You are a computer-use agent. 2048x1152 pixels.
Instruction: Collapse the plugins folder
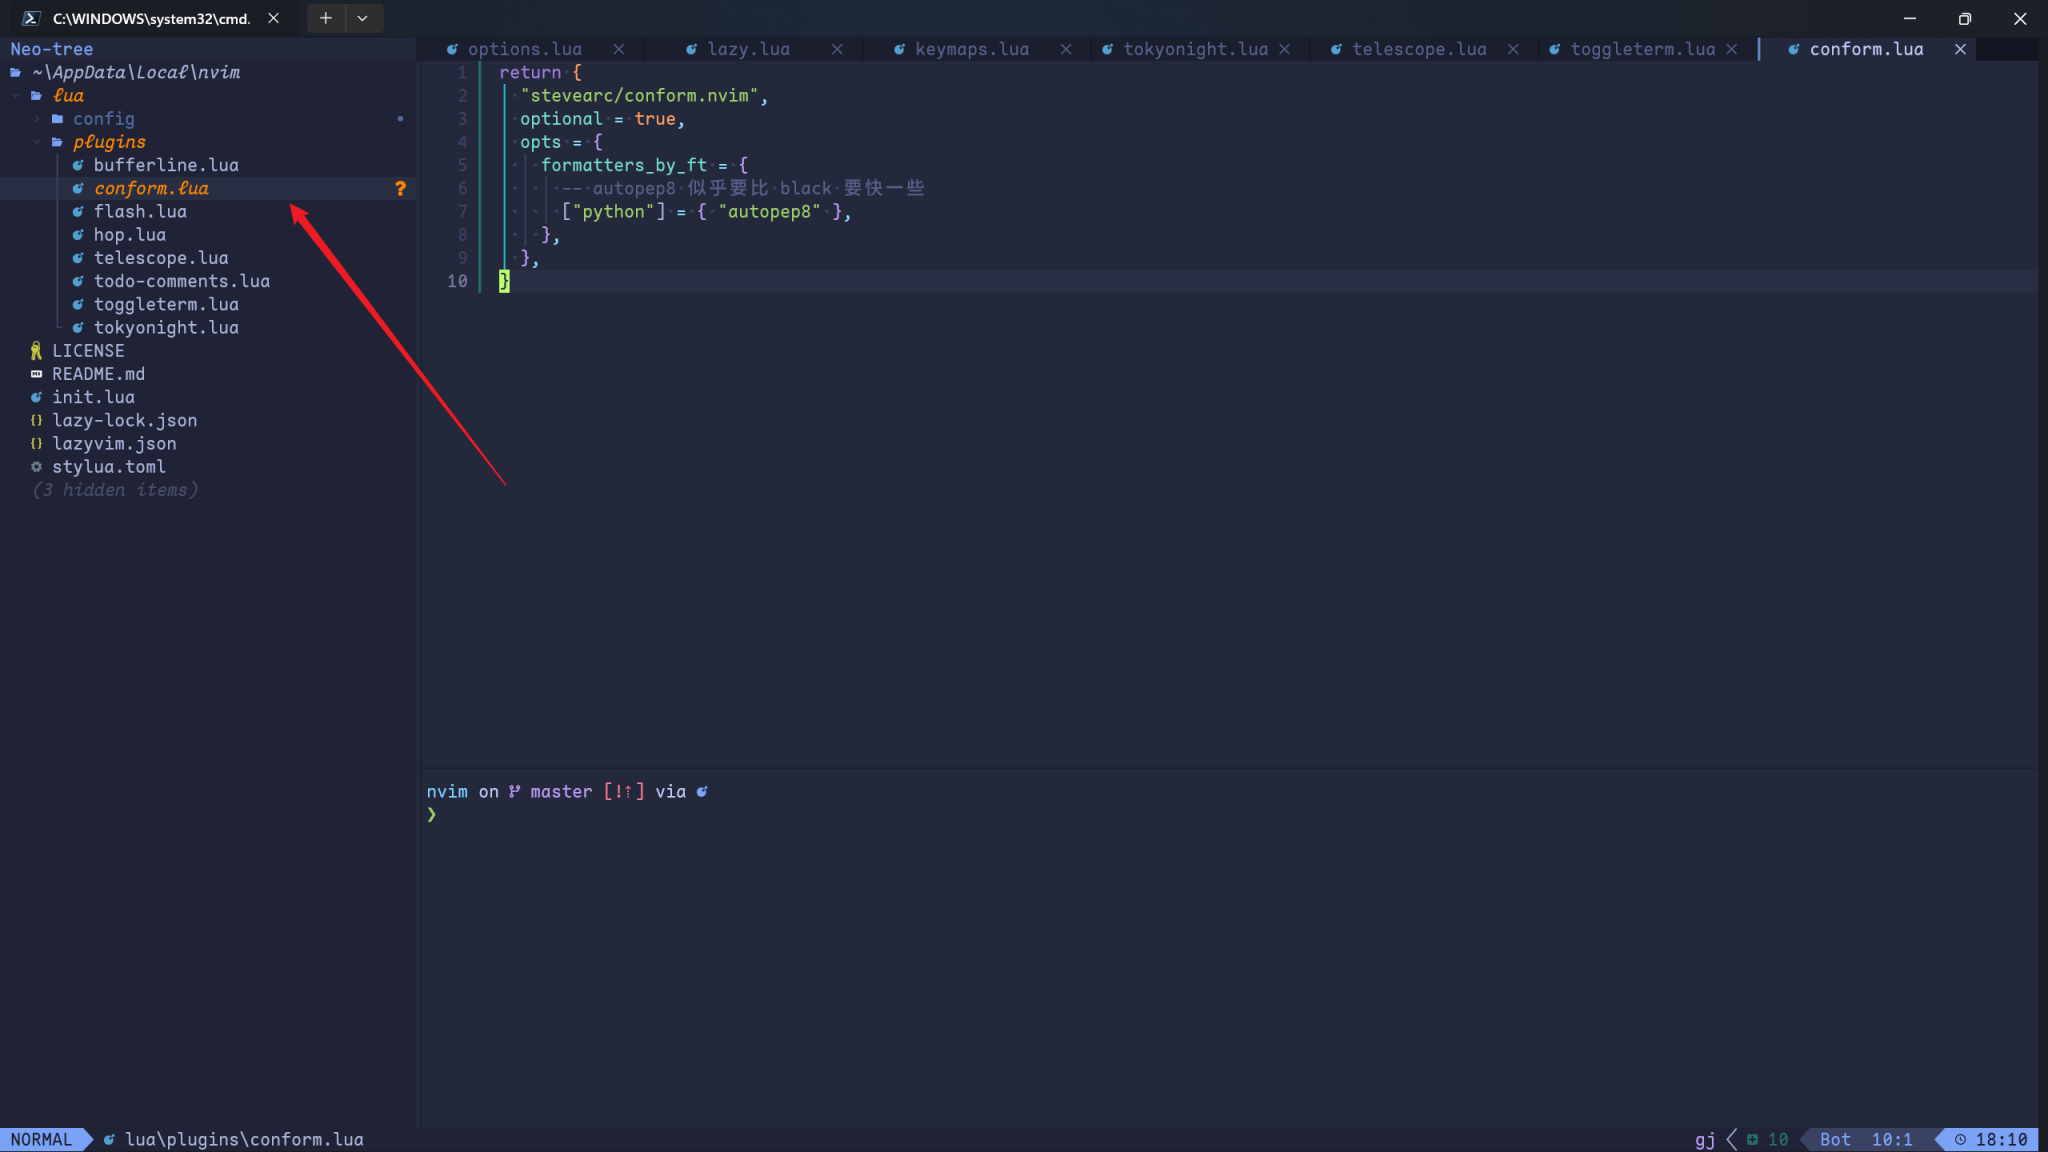point(108,142)
